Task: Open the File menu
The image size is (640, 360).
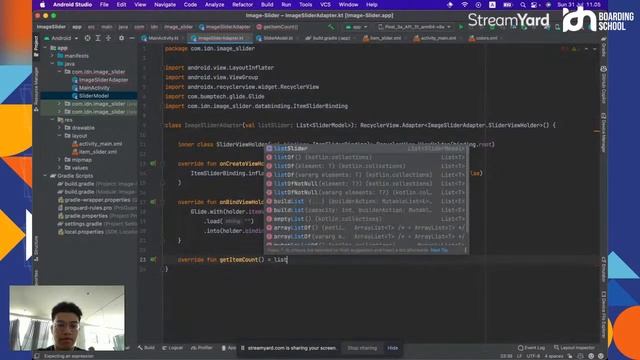Action: (x=104, y=5)
